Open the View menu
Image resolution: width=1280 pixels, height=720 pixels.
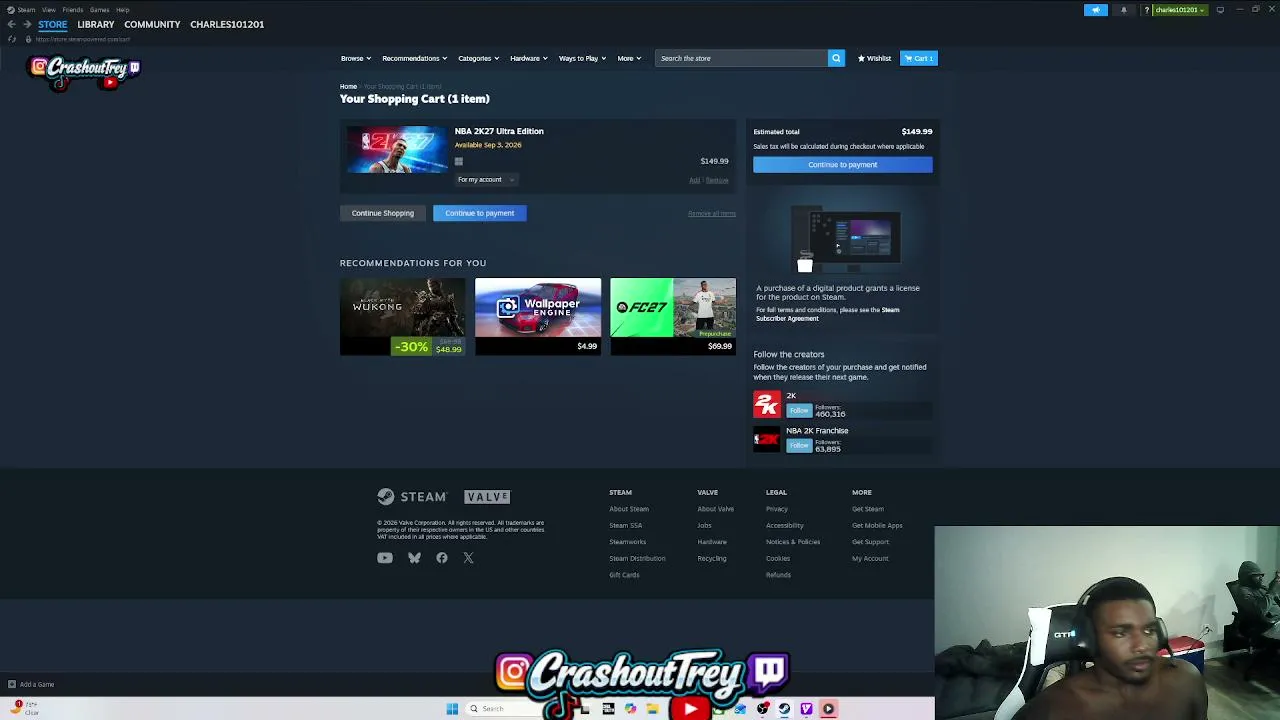pos(48,10)
